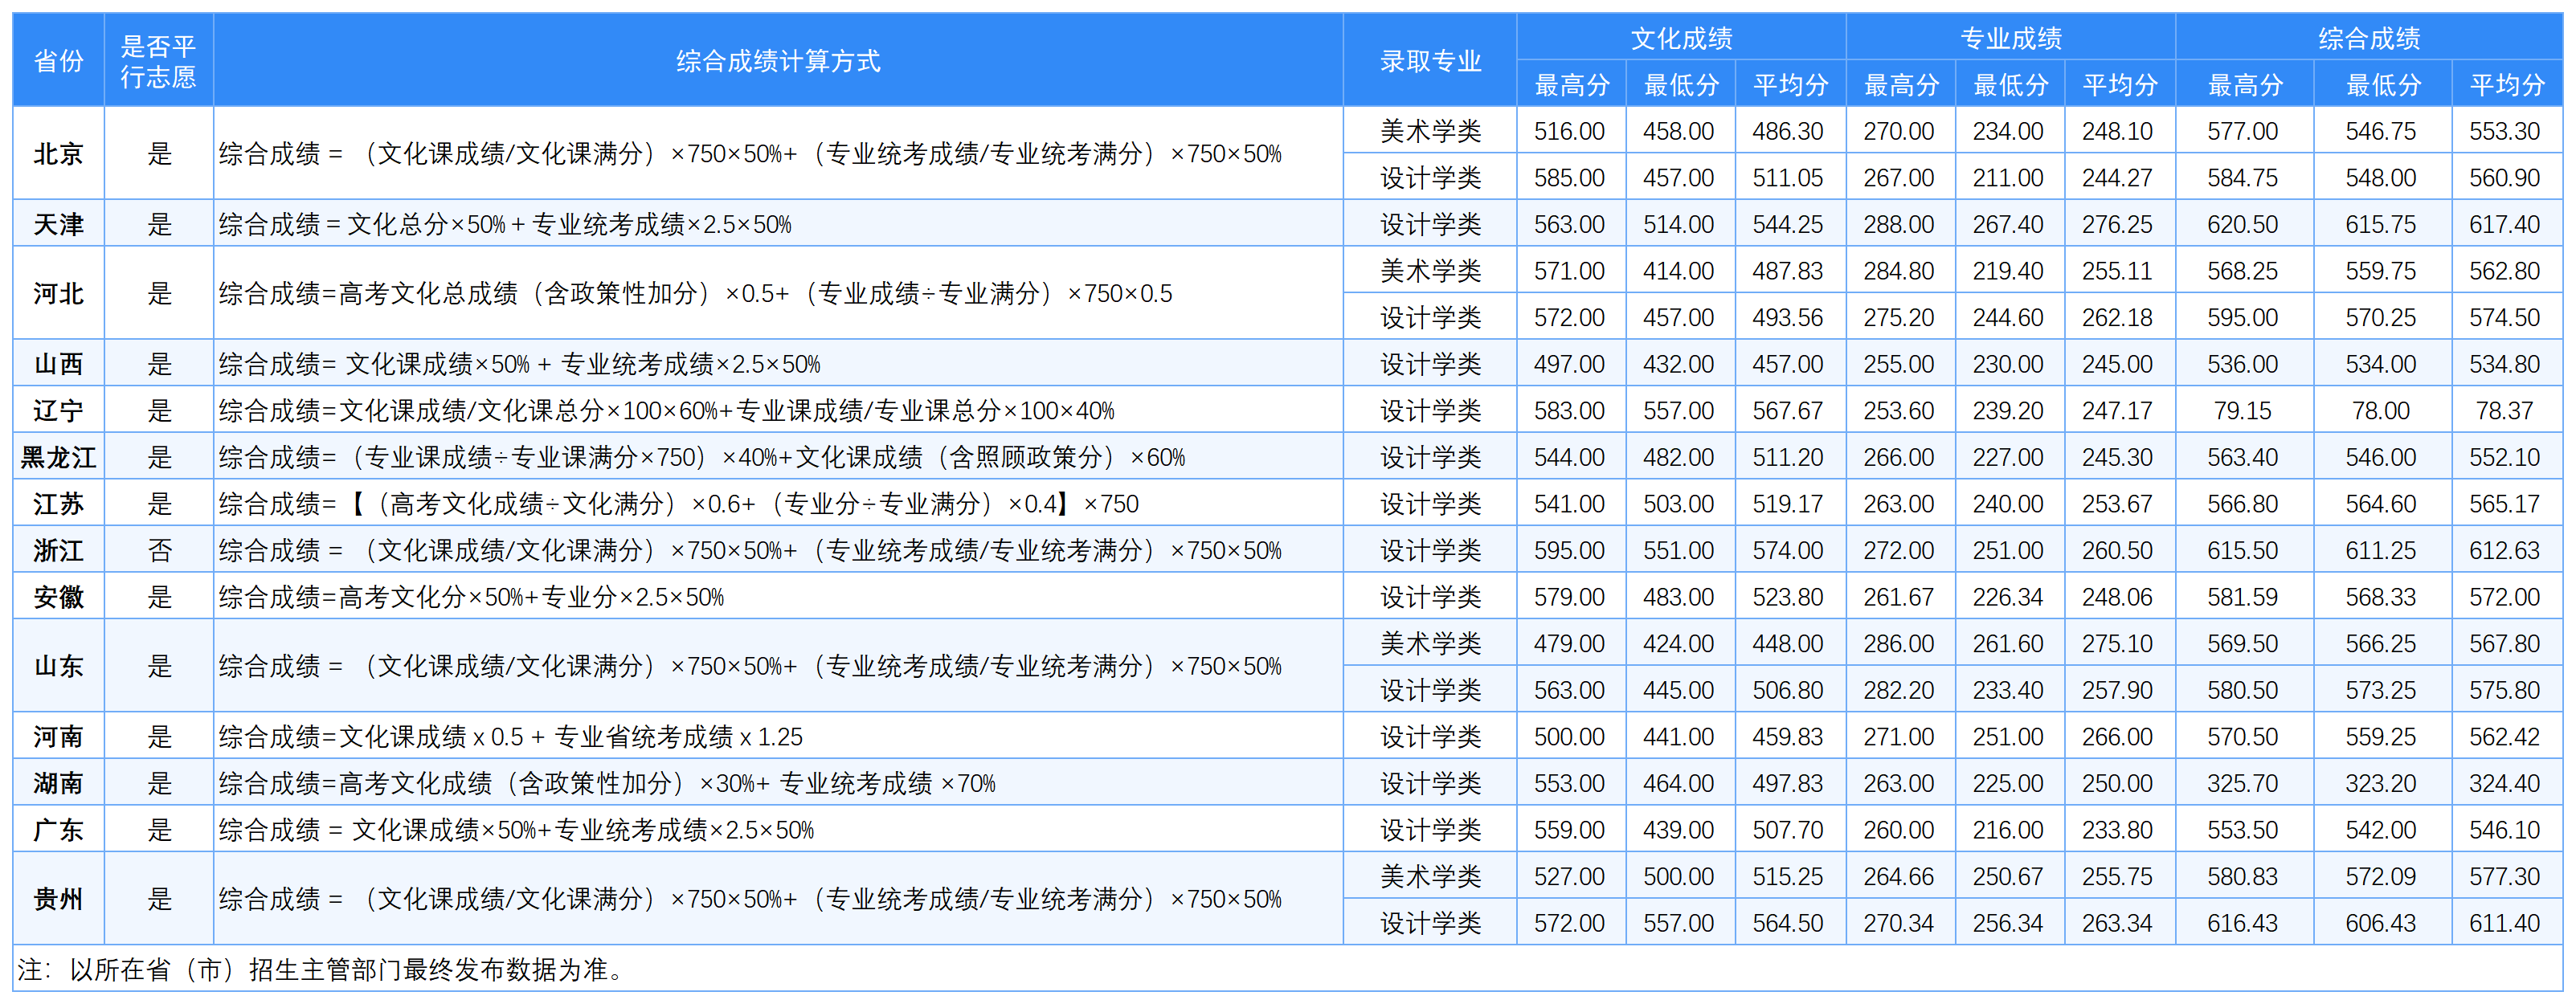Select the 综合成绩计算方式 column header
The height and width of the screenshot is (1004, 2576).
(778, 61)
